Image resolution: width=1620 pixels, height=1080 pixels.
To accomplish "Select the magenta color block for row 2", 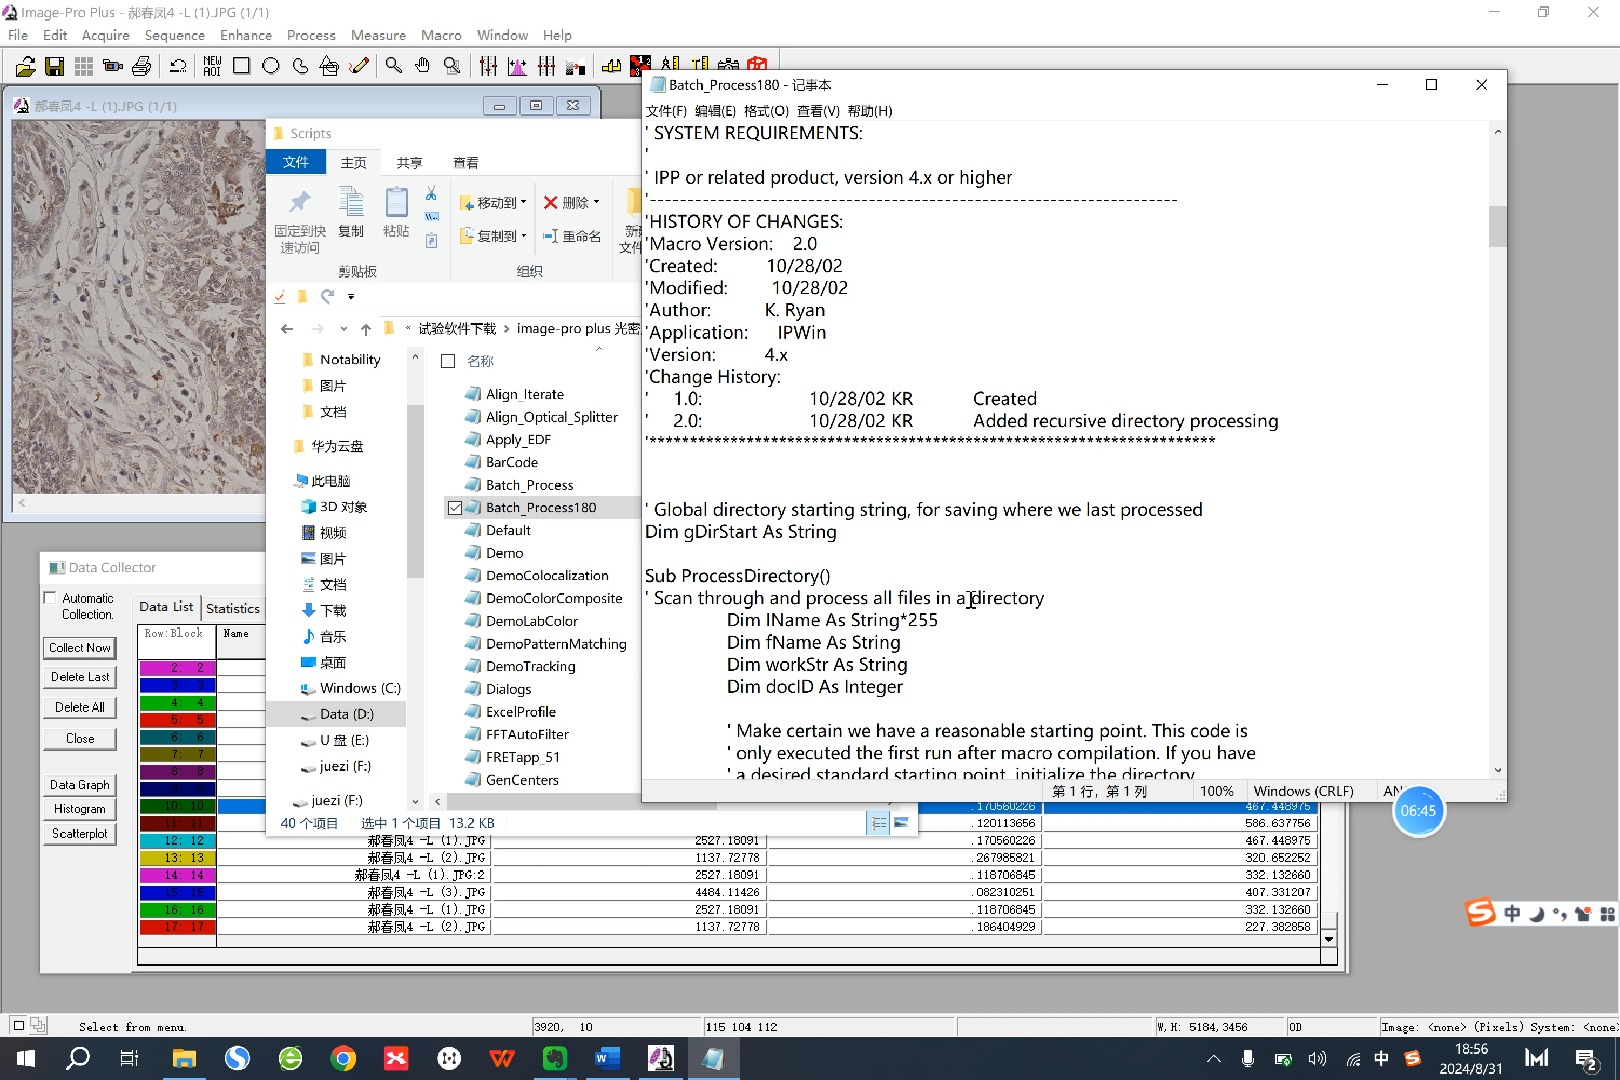I will coord(177,668).
